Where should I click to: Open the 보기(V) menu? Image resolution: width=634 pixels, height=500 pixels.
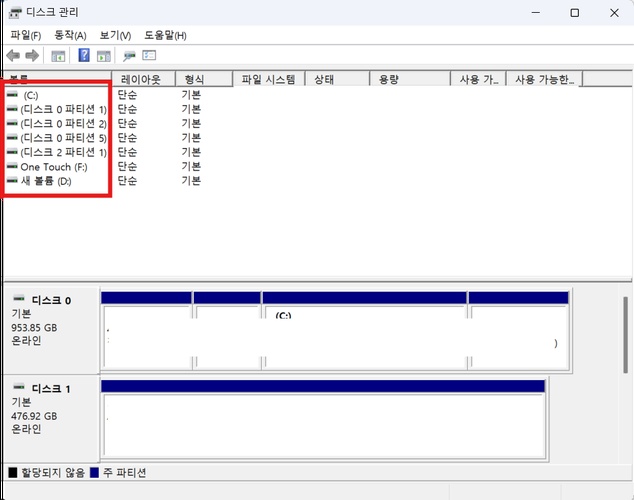pos(115,36)
